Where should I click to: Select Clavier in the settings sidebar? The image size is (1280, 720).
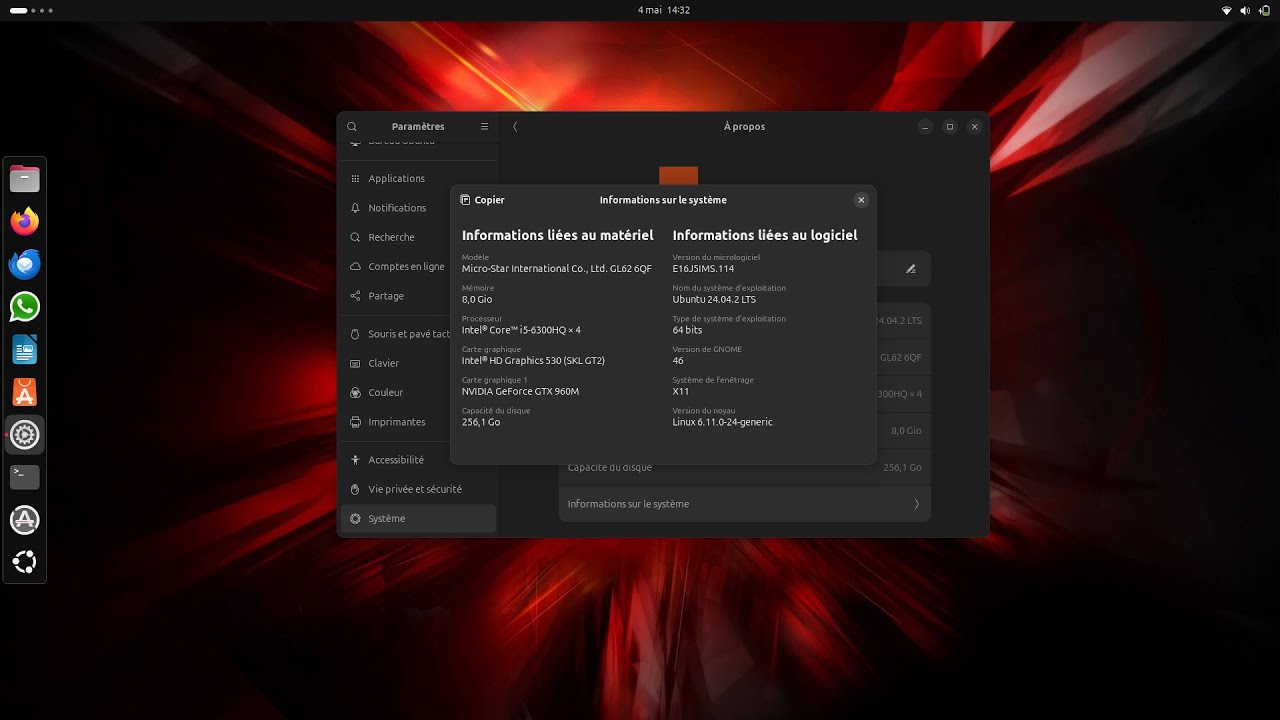418,363
